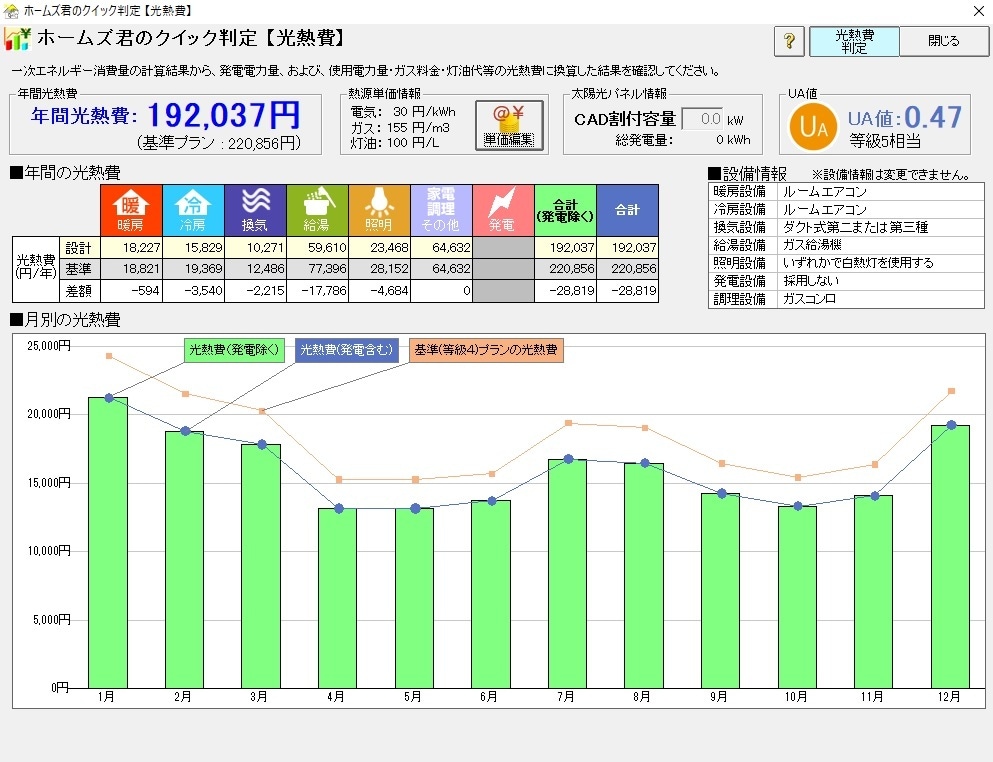
Task: Click the 差額 照明 cell -4,684
Action: point(379,291)
